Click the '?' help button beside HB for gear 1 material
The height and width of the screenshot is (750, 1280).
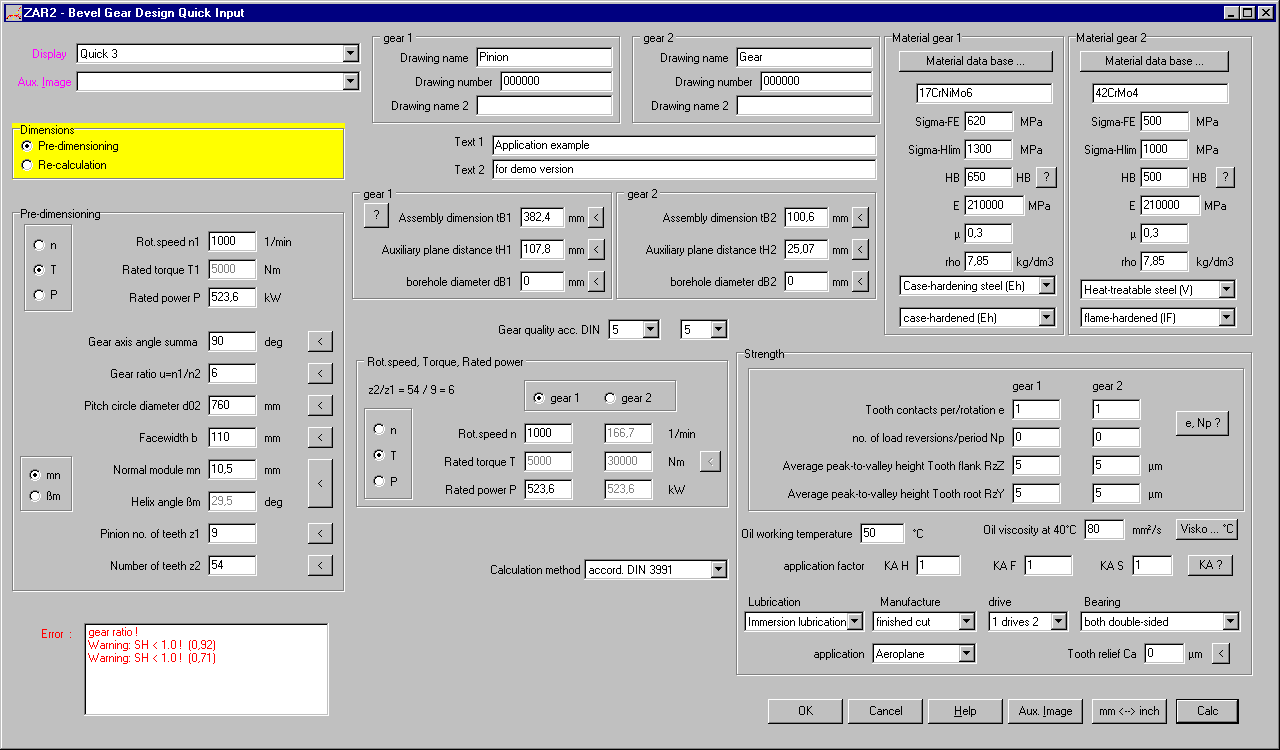(x=1044, y=177)
